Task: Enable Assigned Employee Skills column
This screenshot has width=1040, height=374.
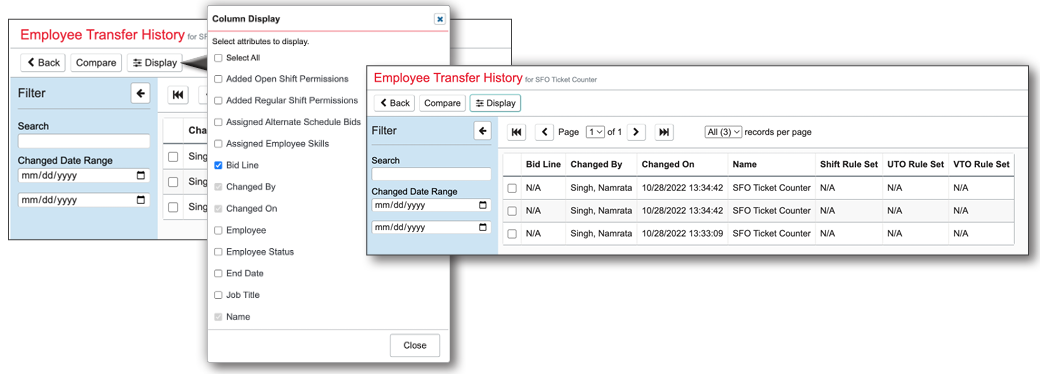Action: click(x=218, y=143)
